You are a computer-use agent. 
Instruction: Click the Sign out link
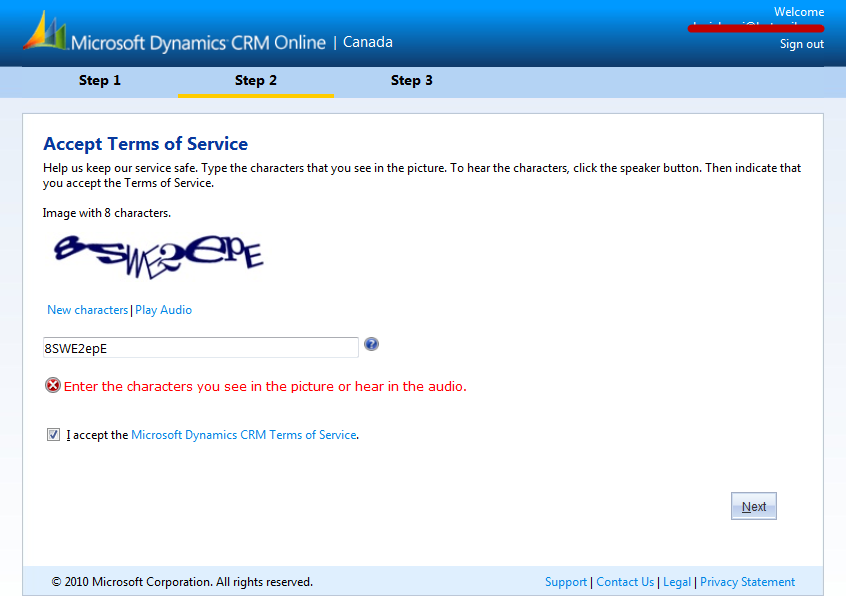802,44
